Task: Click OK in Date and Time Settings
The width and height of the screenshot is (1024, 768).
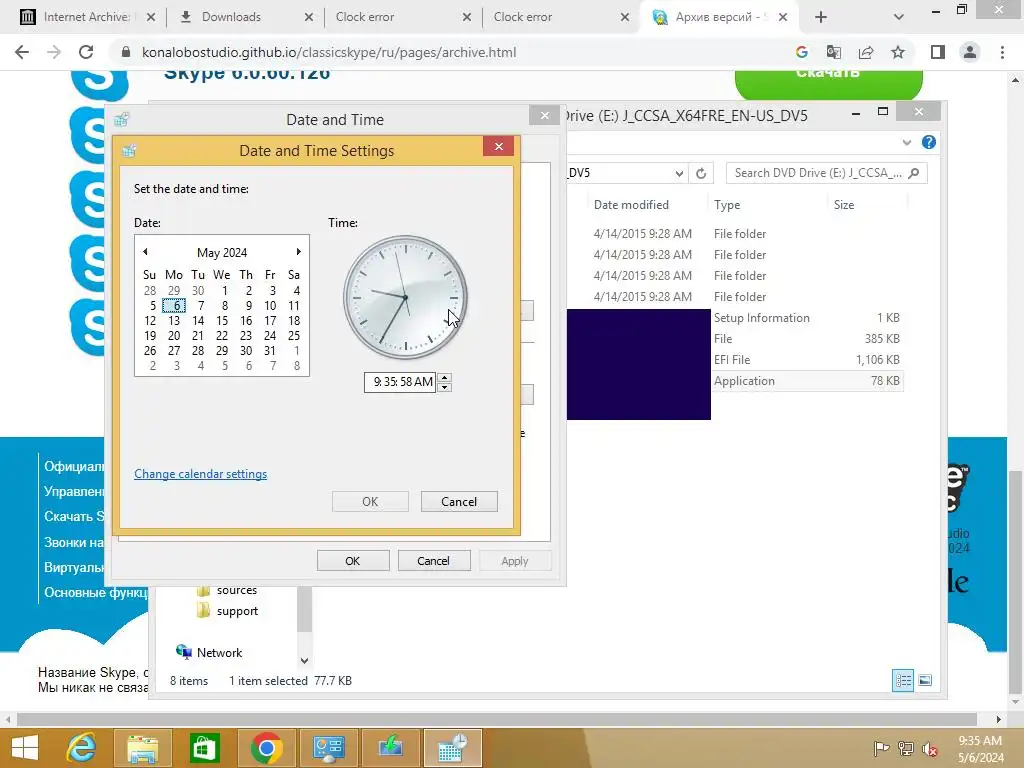Action: (370, 502)
